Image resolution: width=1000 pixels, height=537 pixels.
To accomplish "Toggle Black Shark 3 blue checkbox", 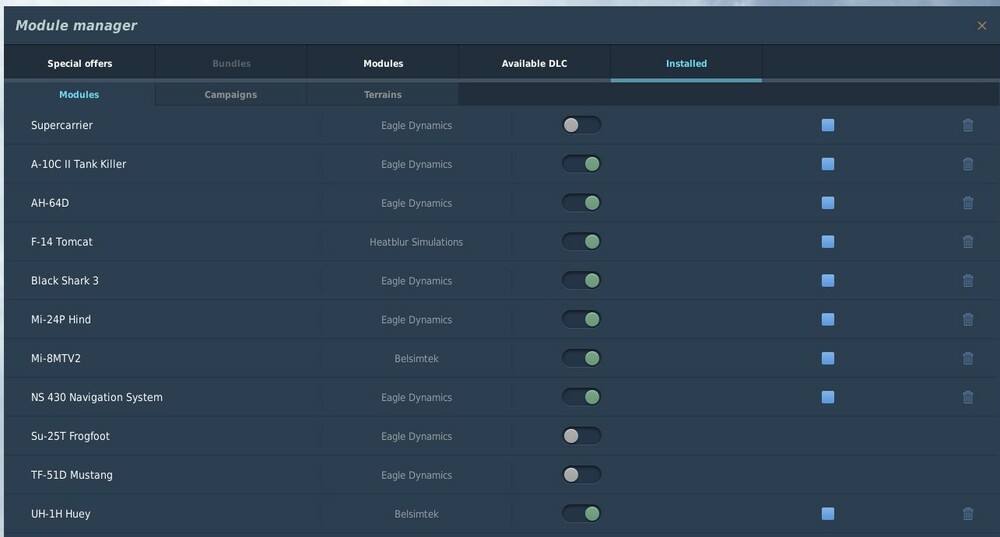I will click(x=828, y=281).
